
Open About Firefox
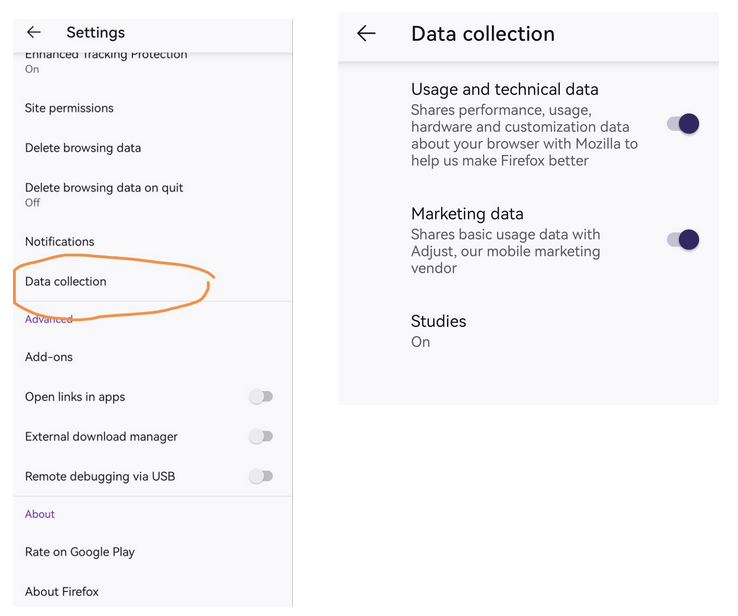coord(152,592)
